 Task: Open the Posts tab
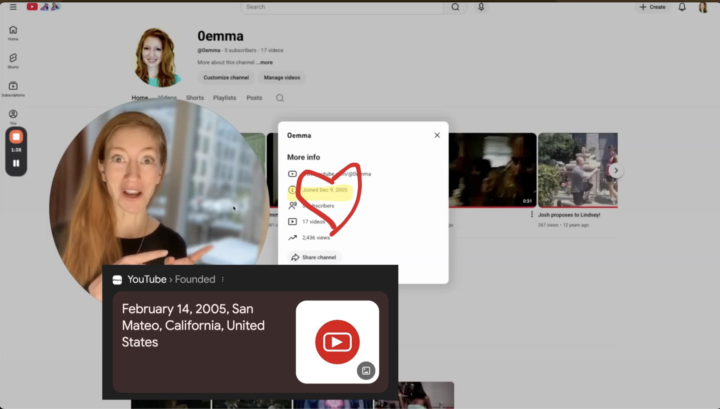pos(254,98)
